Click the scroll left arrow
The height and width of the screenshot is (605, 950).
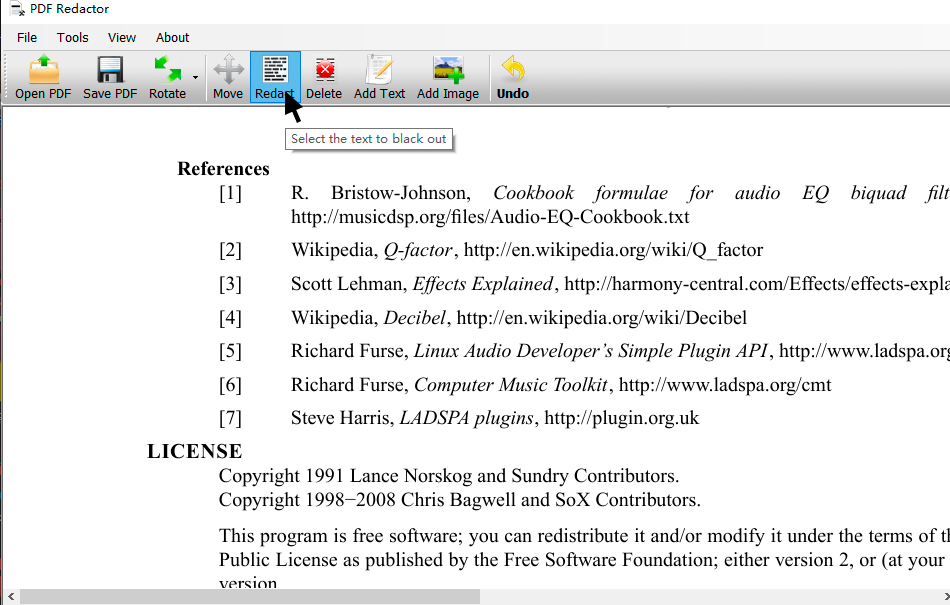10,597
